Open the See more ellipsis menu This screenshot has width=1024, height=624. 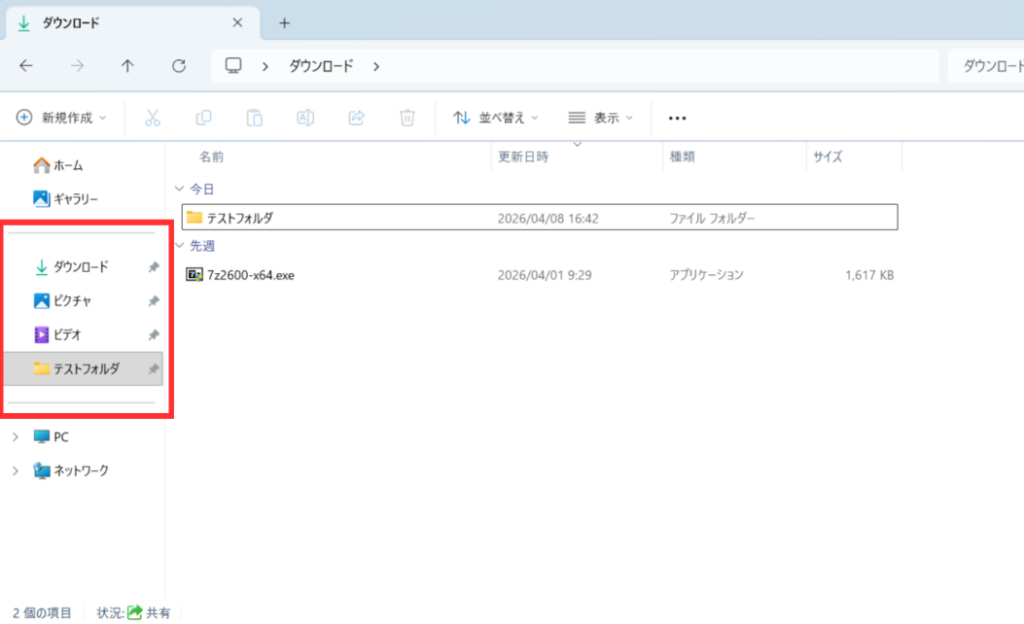click(676, 117)
